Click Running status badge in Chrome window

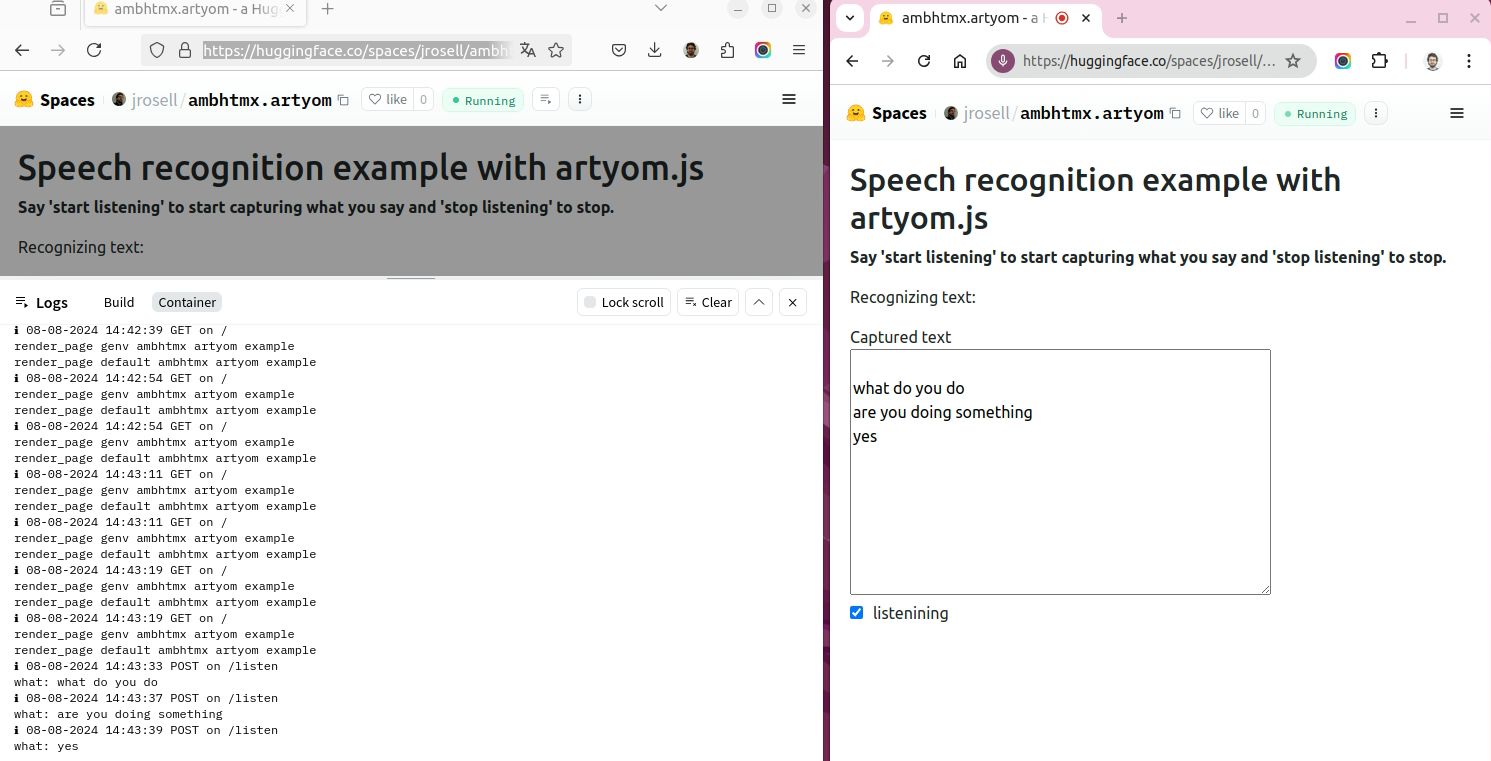coord(1315,114)
